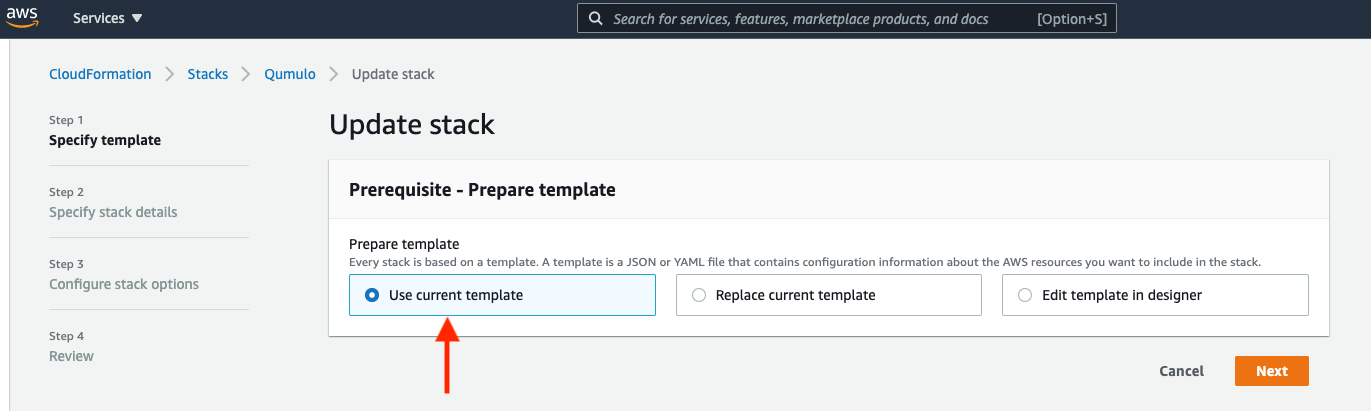The image size is (1371, 411).
Task: Open the Review step
Action: pos(71,347)
